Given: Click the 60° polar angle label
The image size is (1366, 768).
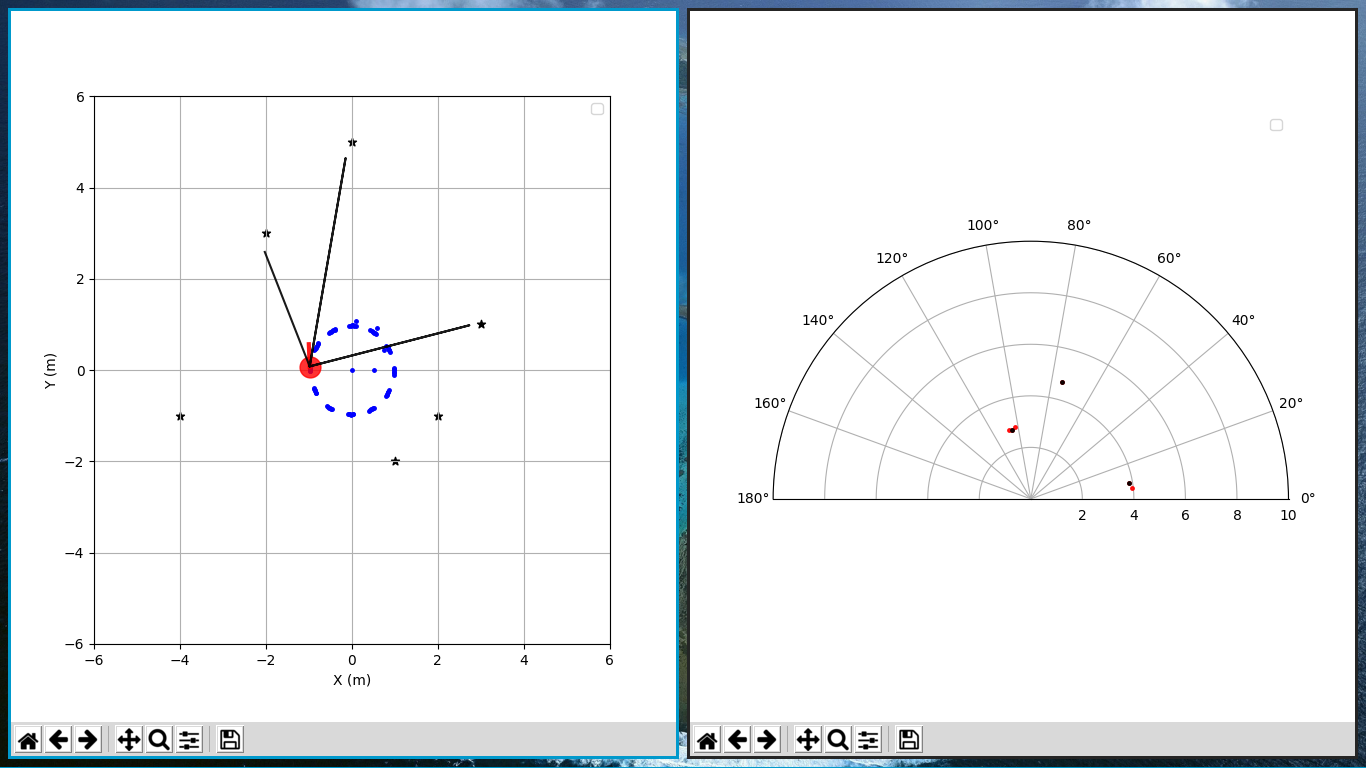Looking at the screenshot, I should 1169,259.
